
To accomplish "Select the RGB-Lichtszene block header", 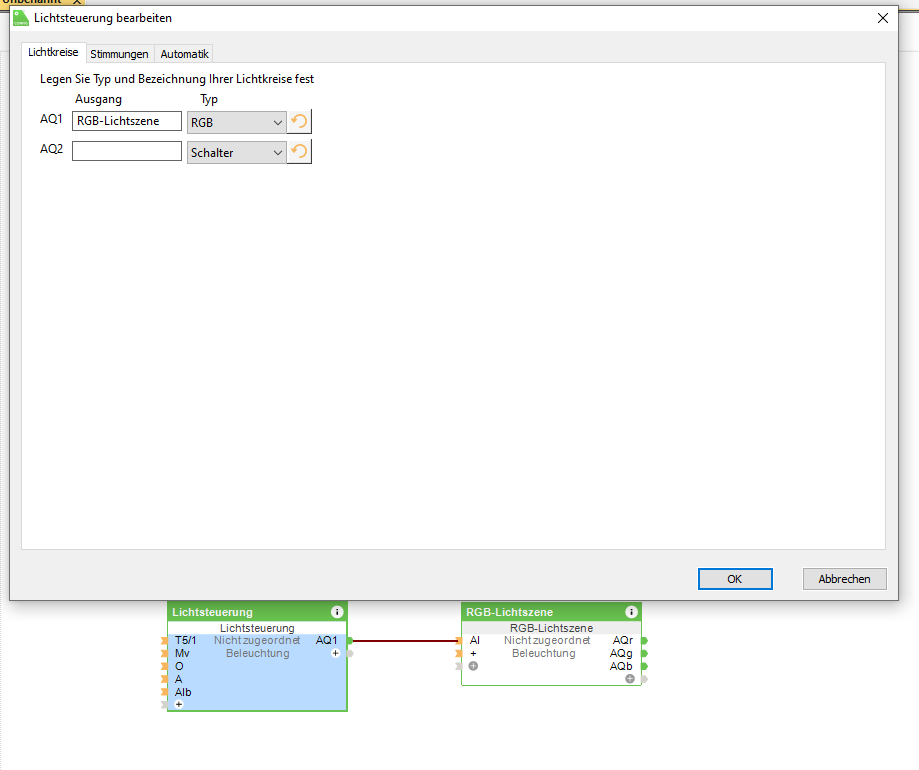I will [x=552, y=612].
